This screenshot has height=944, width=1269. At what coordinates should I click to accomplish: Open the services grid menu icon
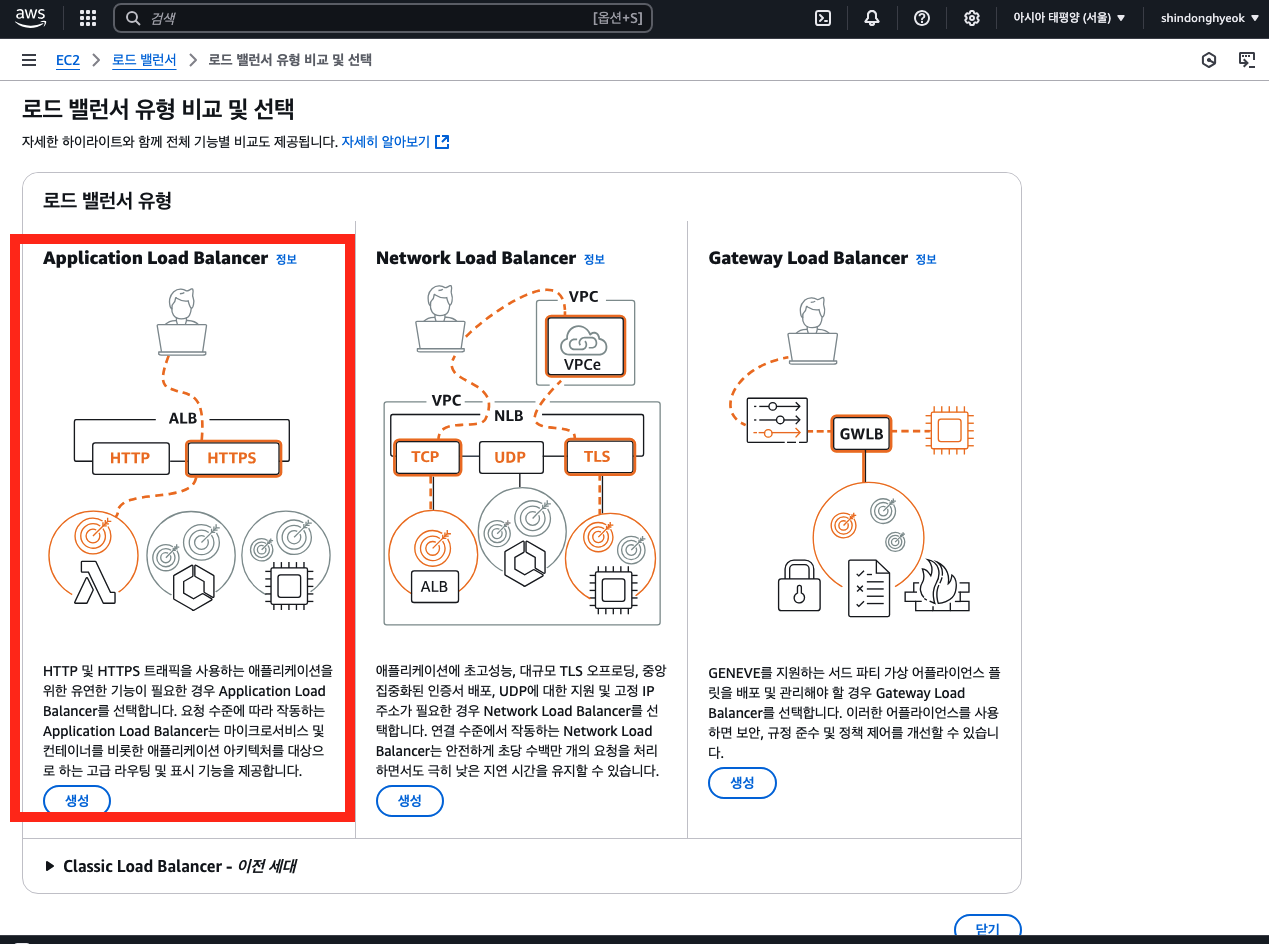pyautogui.click(x=88, y=18)
